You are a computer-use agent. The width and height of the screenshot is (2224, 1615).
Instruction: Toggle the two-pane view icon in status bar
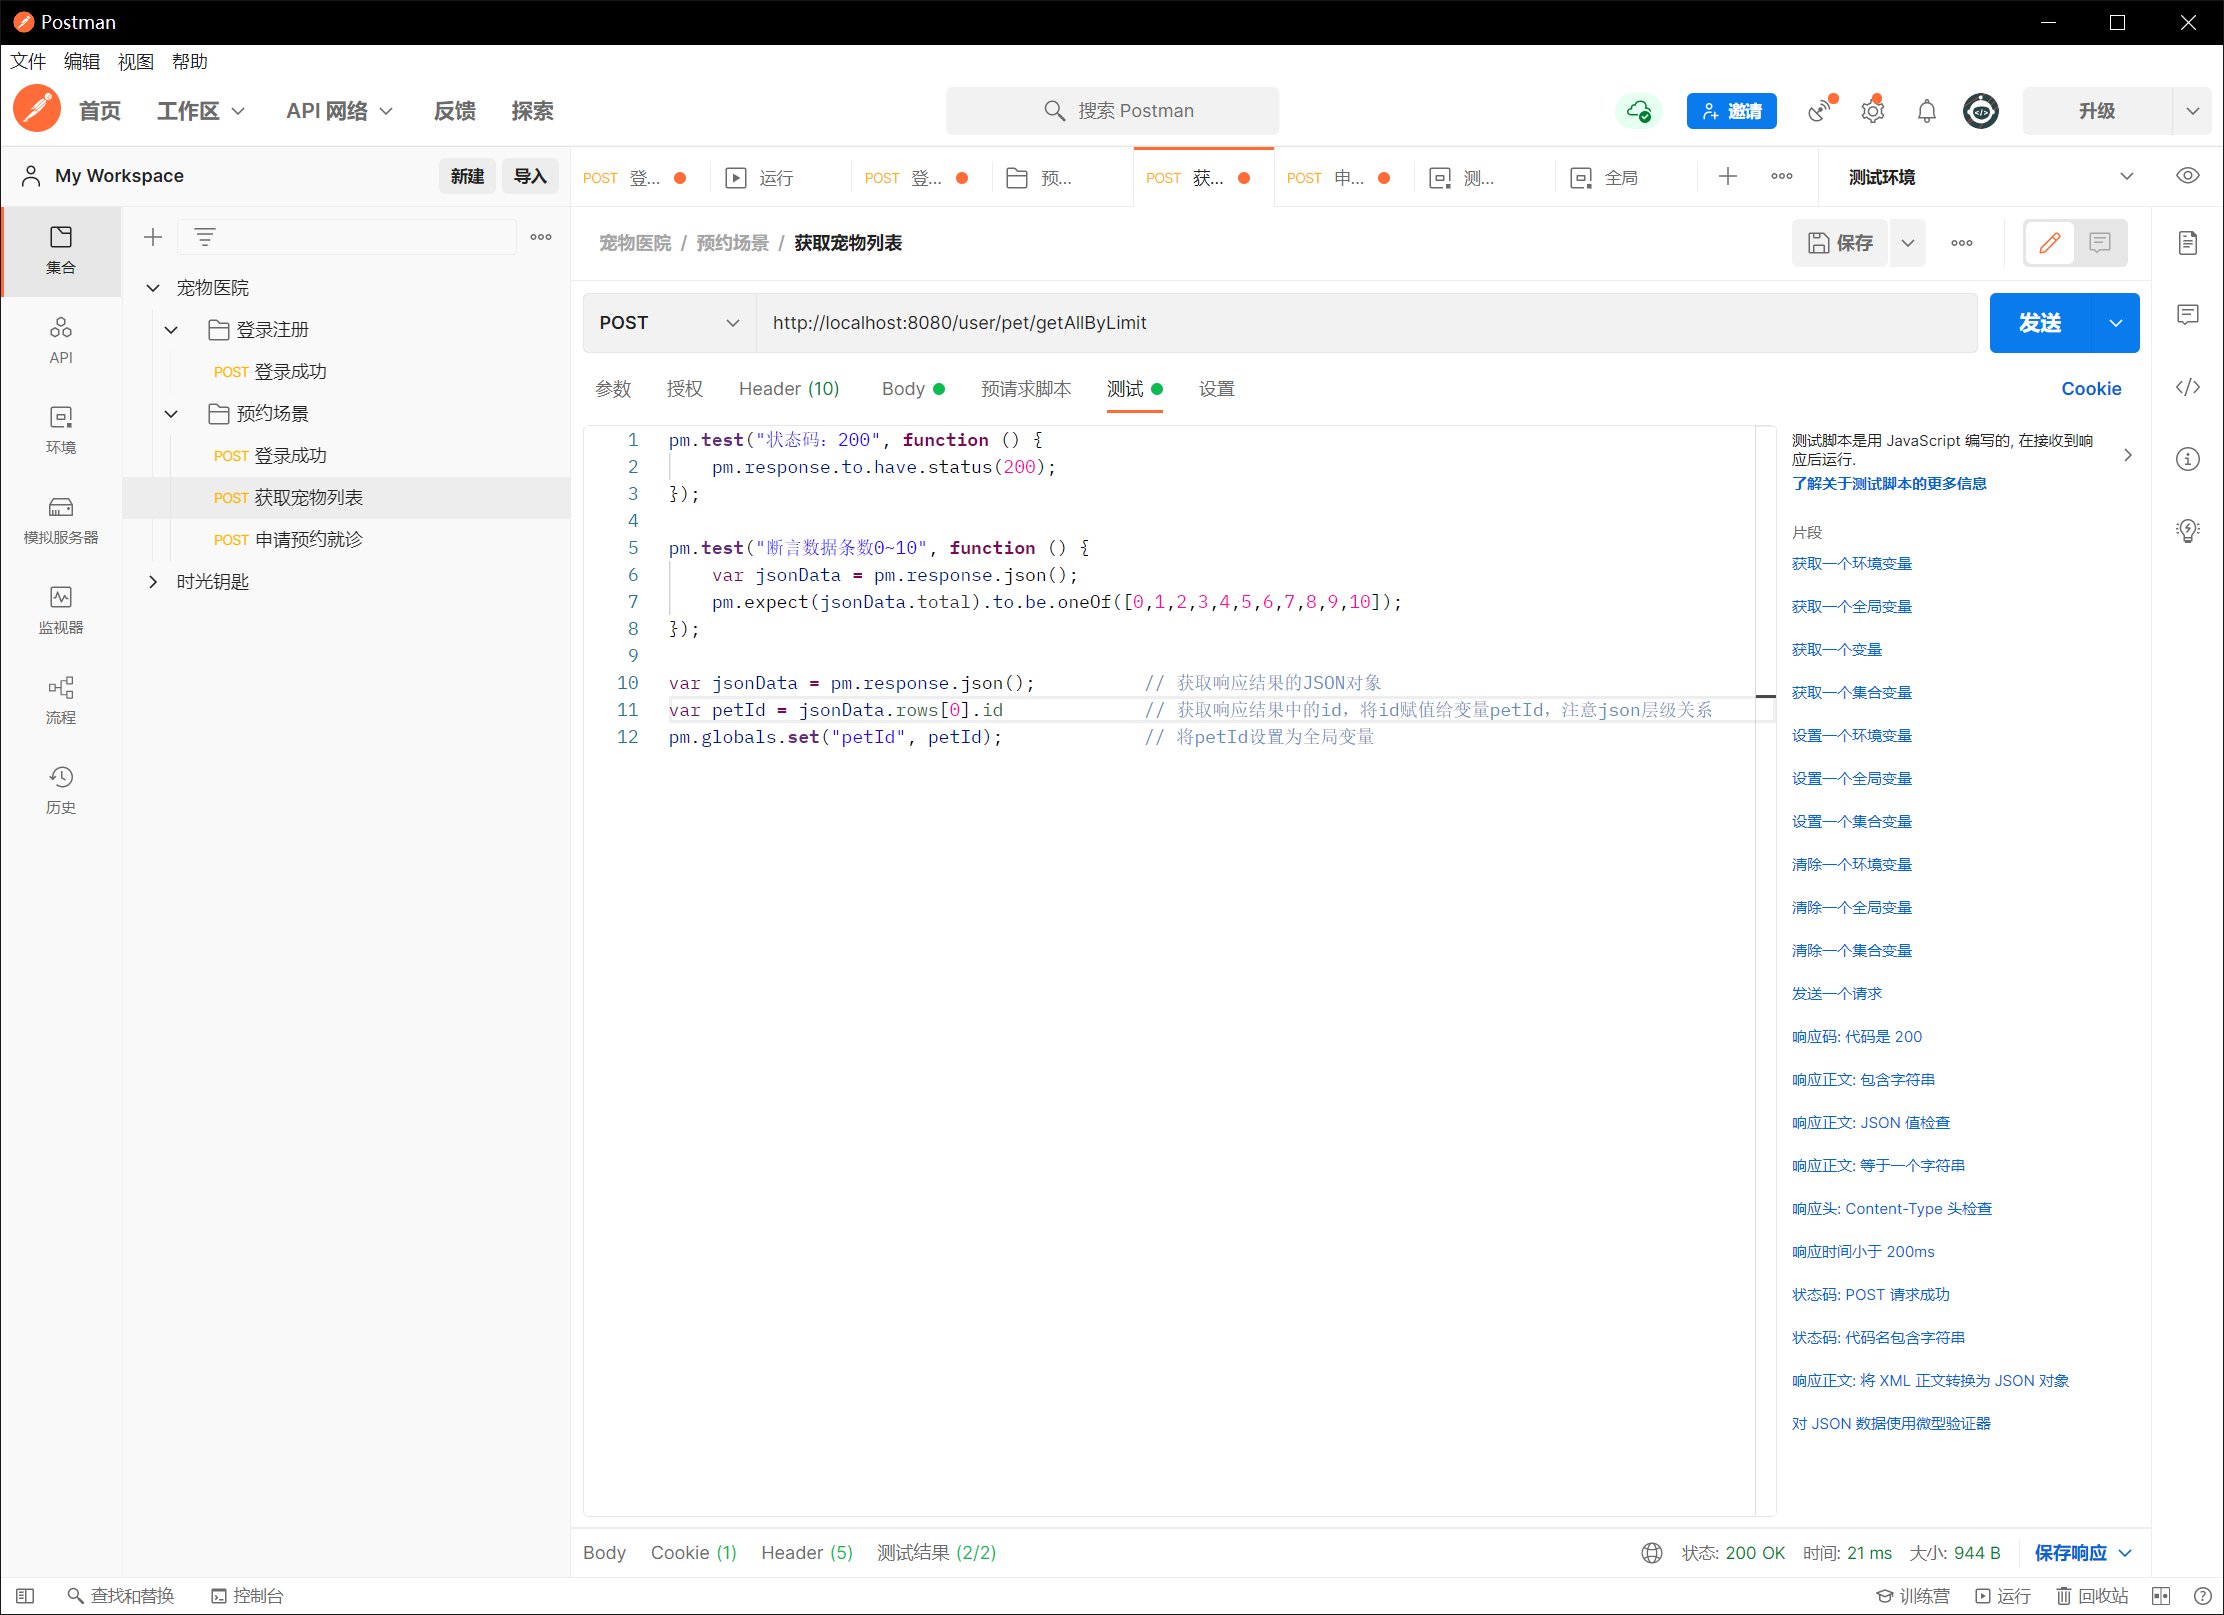tap(2161, 1596)
